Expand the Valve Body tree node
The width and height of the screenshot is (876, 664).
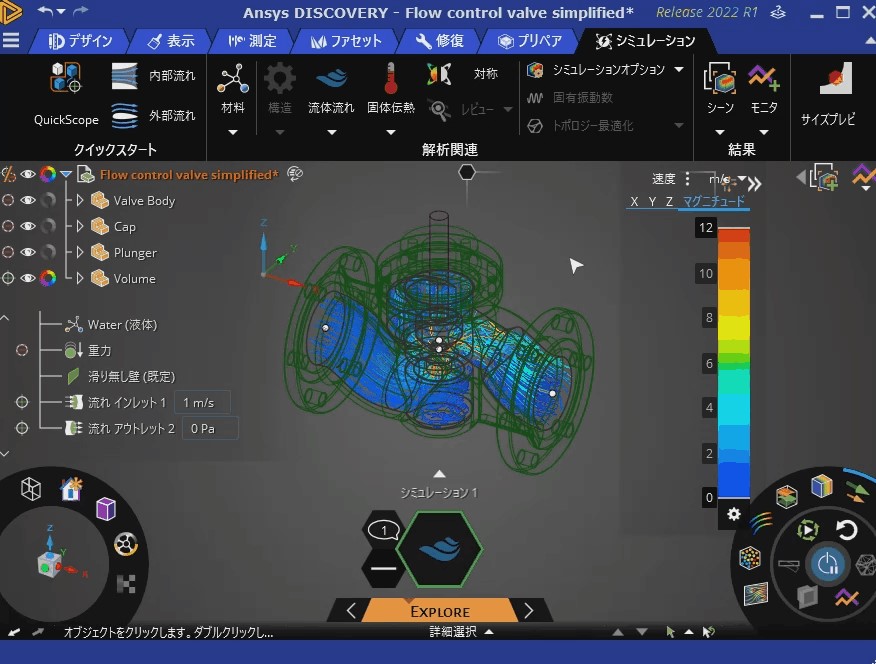click(x=79, y=200)
